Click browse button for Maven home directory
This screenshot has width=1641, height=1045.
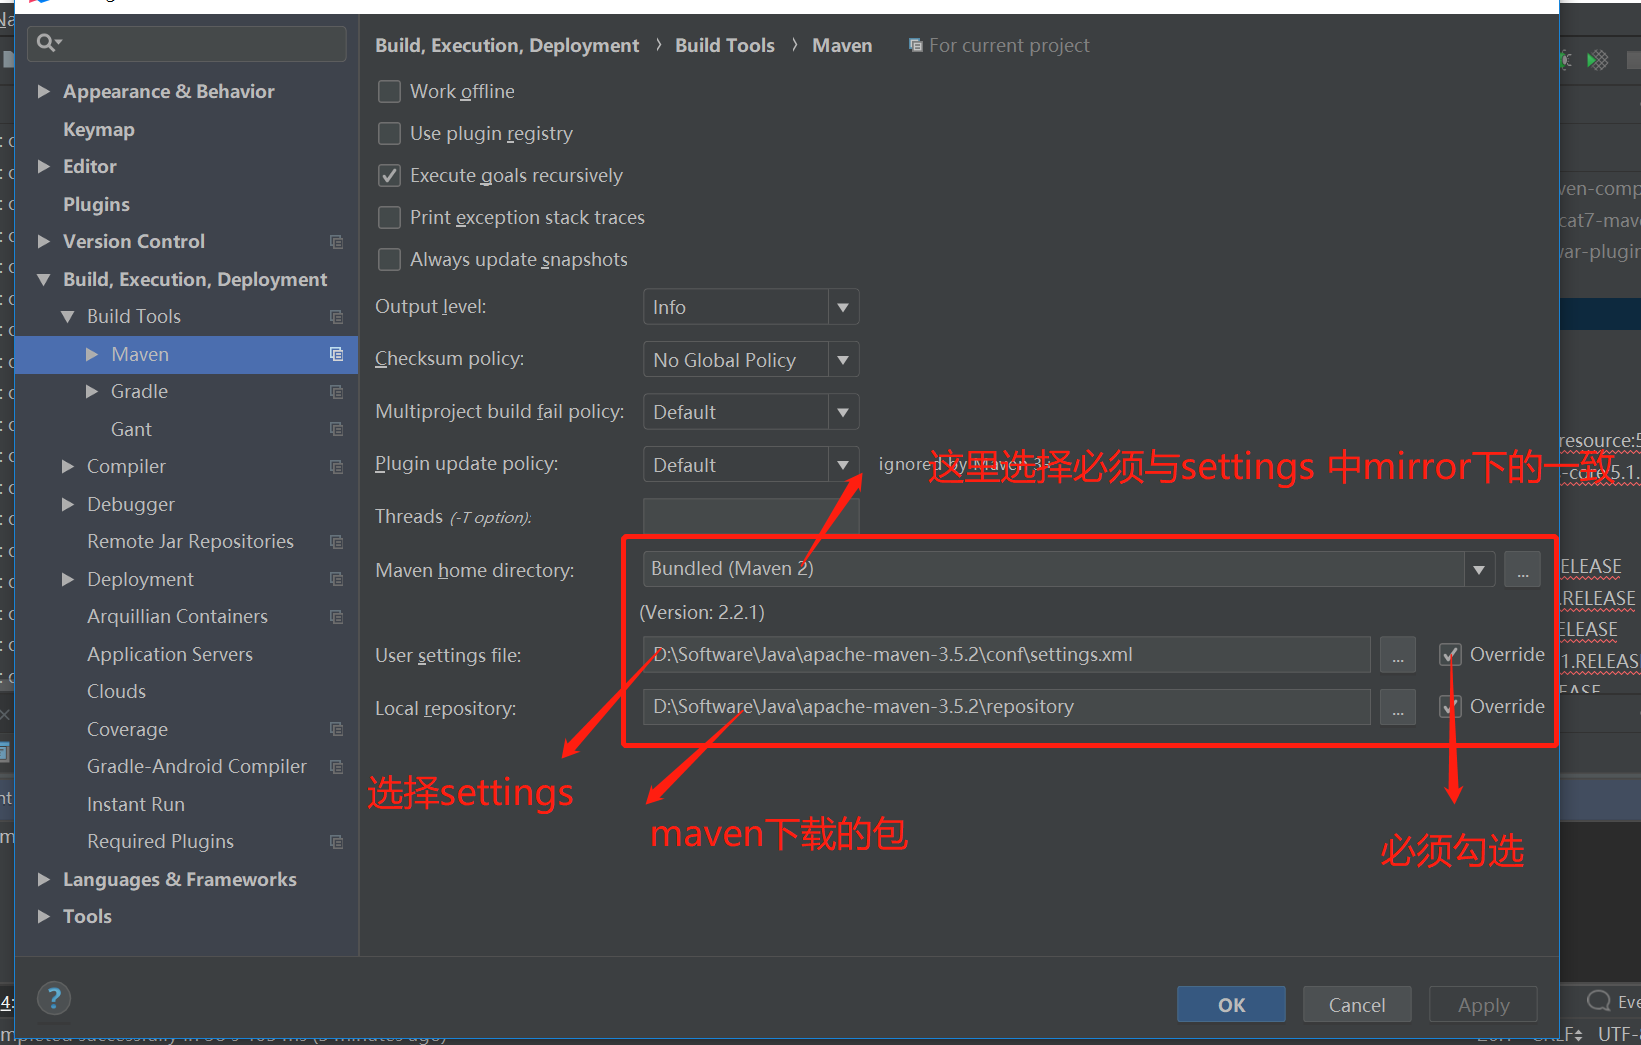(x=1522, y=569)
